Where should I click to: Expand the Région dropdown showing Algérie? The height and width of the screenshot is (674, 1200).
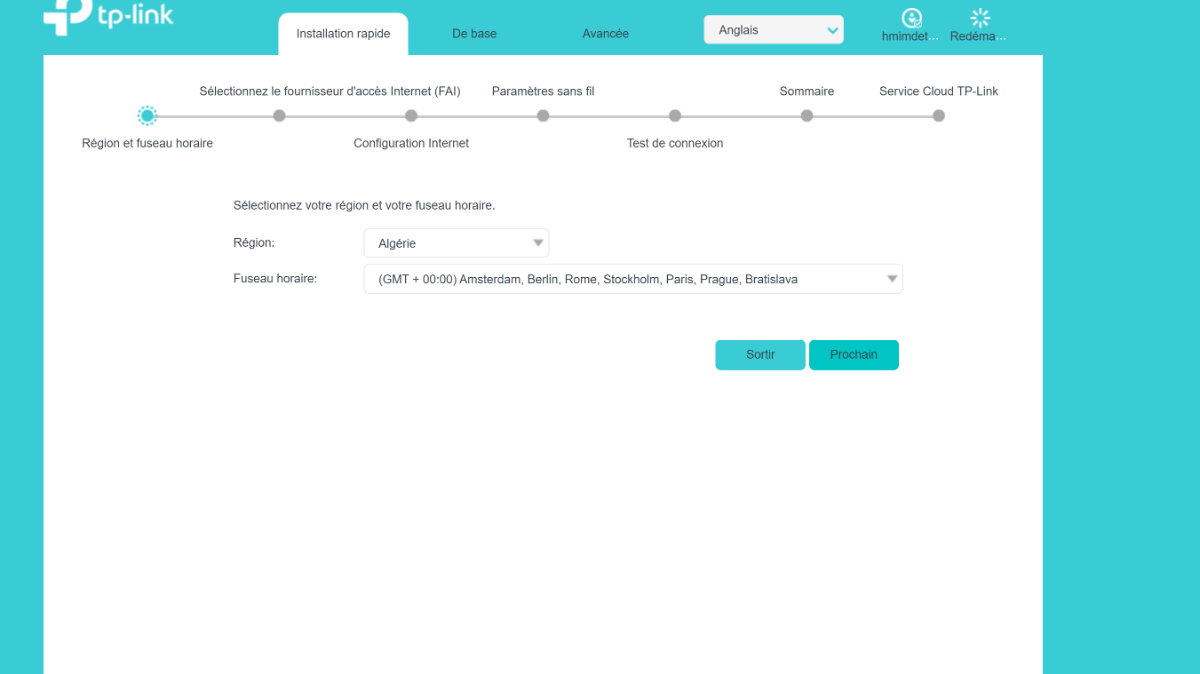pyautogui.click(x=456, y=243)
